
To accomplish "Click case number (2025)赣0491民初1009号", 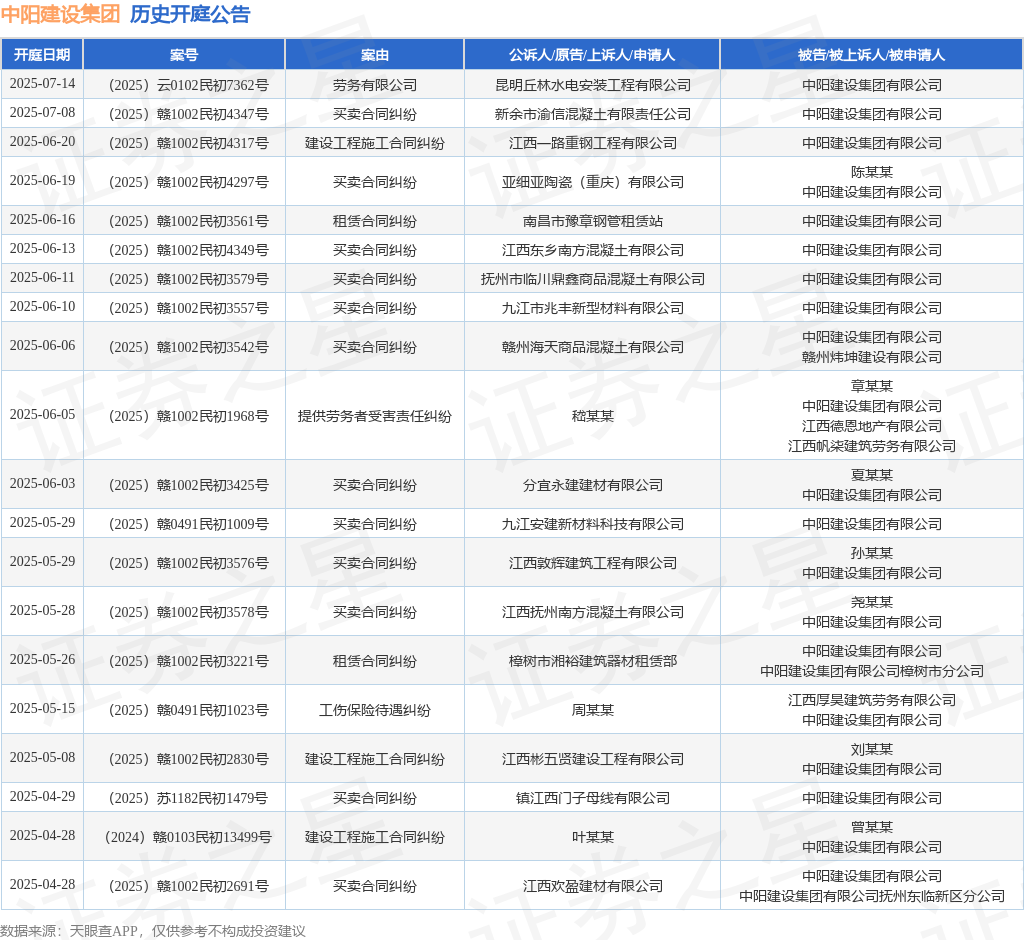I will pos(187,524).
